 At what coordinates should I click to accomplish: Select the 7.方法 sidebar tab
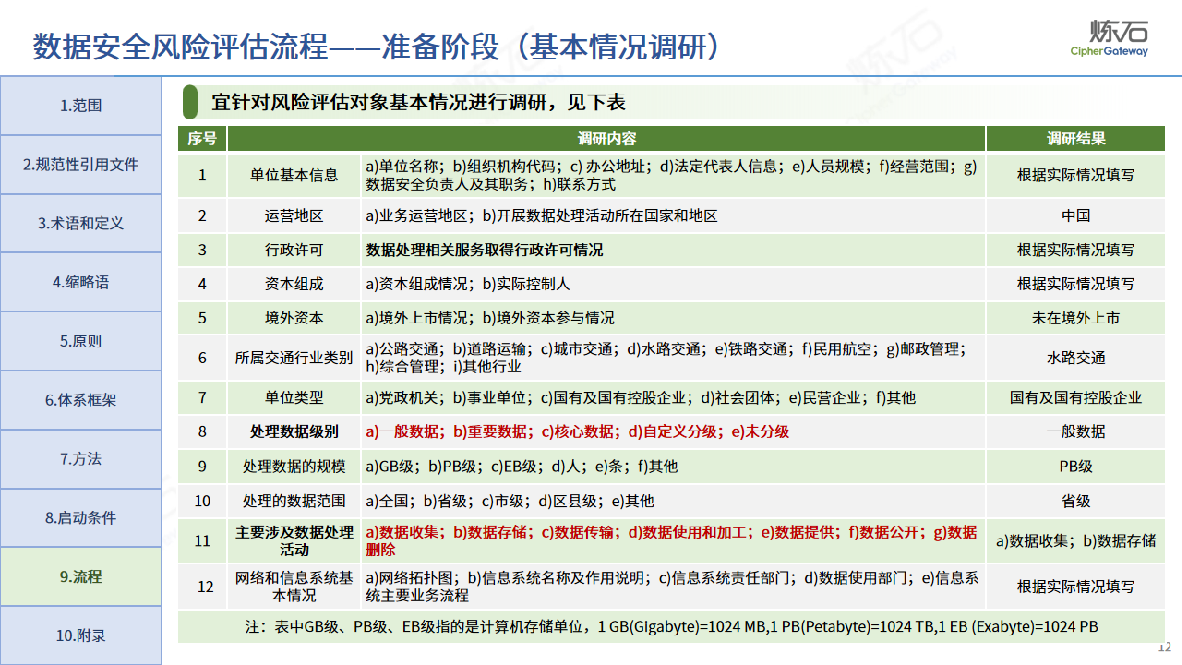click(x=81, y=459)
